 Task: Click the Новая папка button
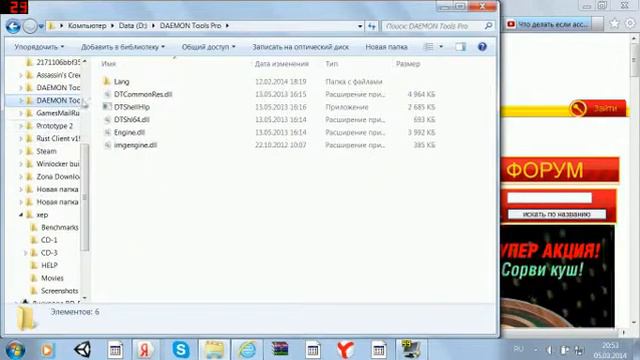[x=386, y=47]
